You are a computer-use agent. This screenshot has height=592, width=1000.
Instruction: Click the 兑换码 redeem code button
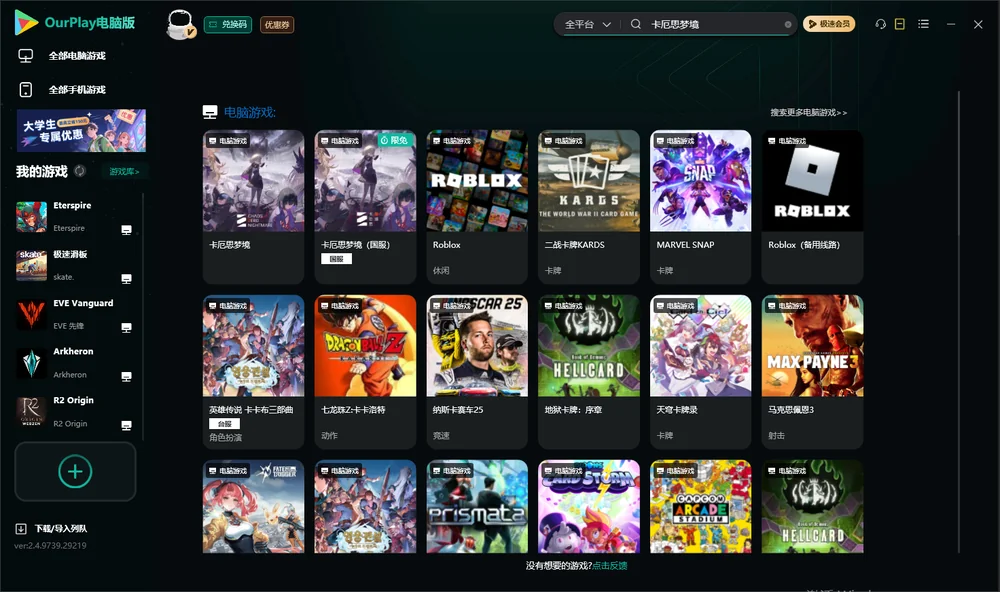228,25
